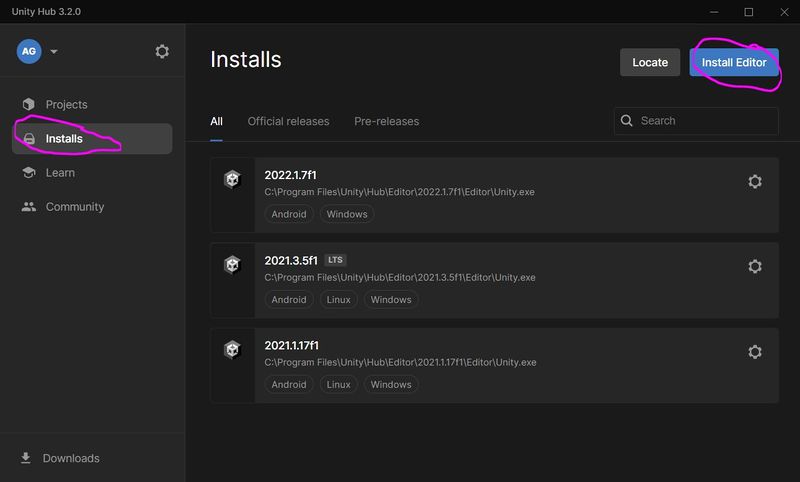Click the Downloads arrow icon
Screen dimensions: 800x482
click(x=26, y=458)
